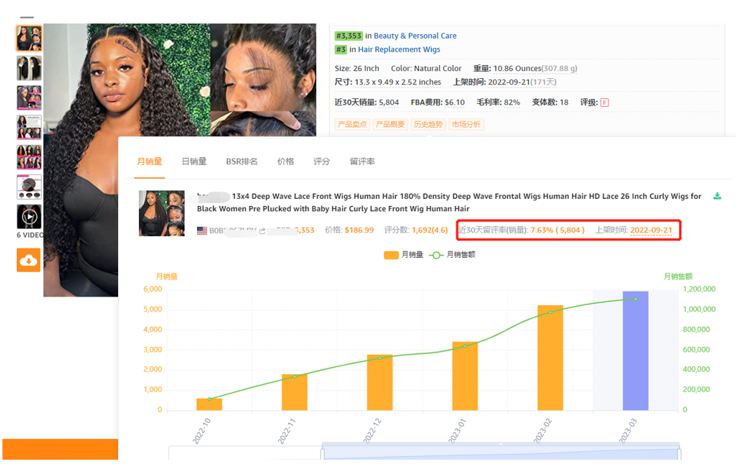The height and width of the screenshot is (471, 751).
Task: Click the red rating grade icon
Action: pos(604,102)
